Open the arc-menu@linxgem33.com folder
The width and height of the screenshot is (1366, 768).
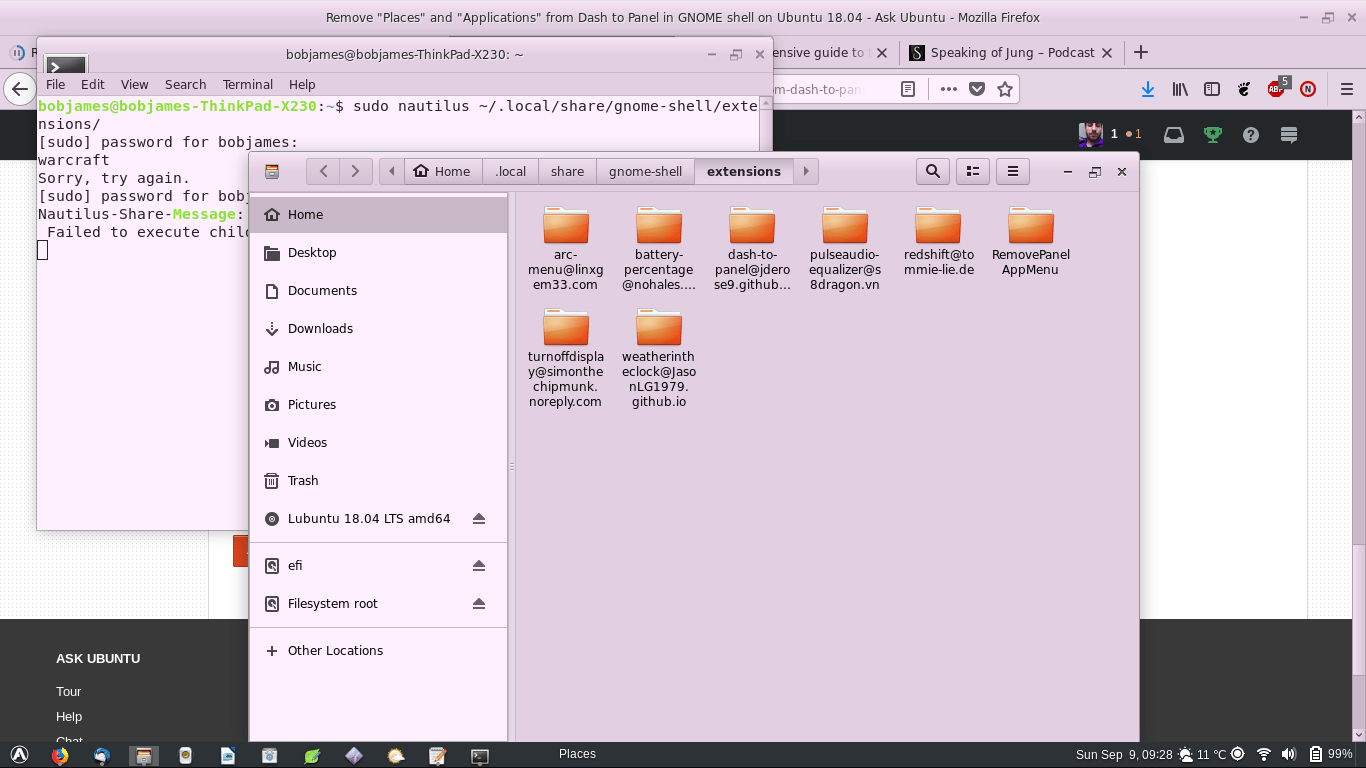(x=566, y=225)
